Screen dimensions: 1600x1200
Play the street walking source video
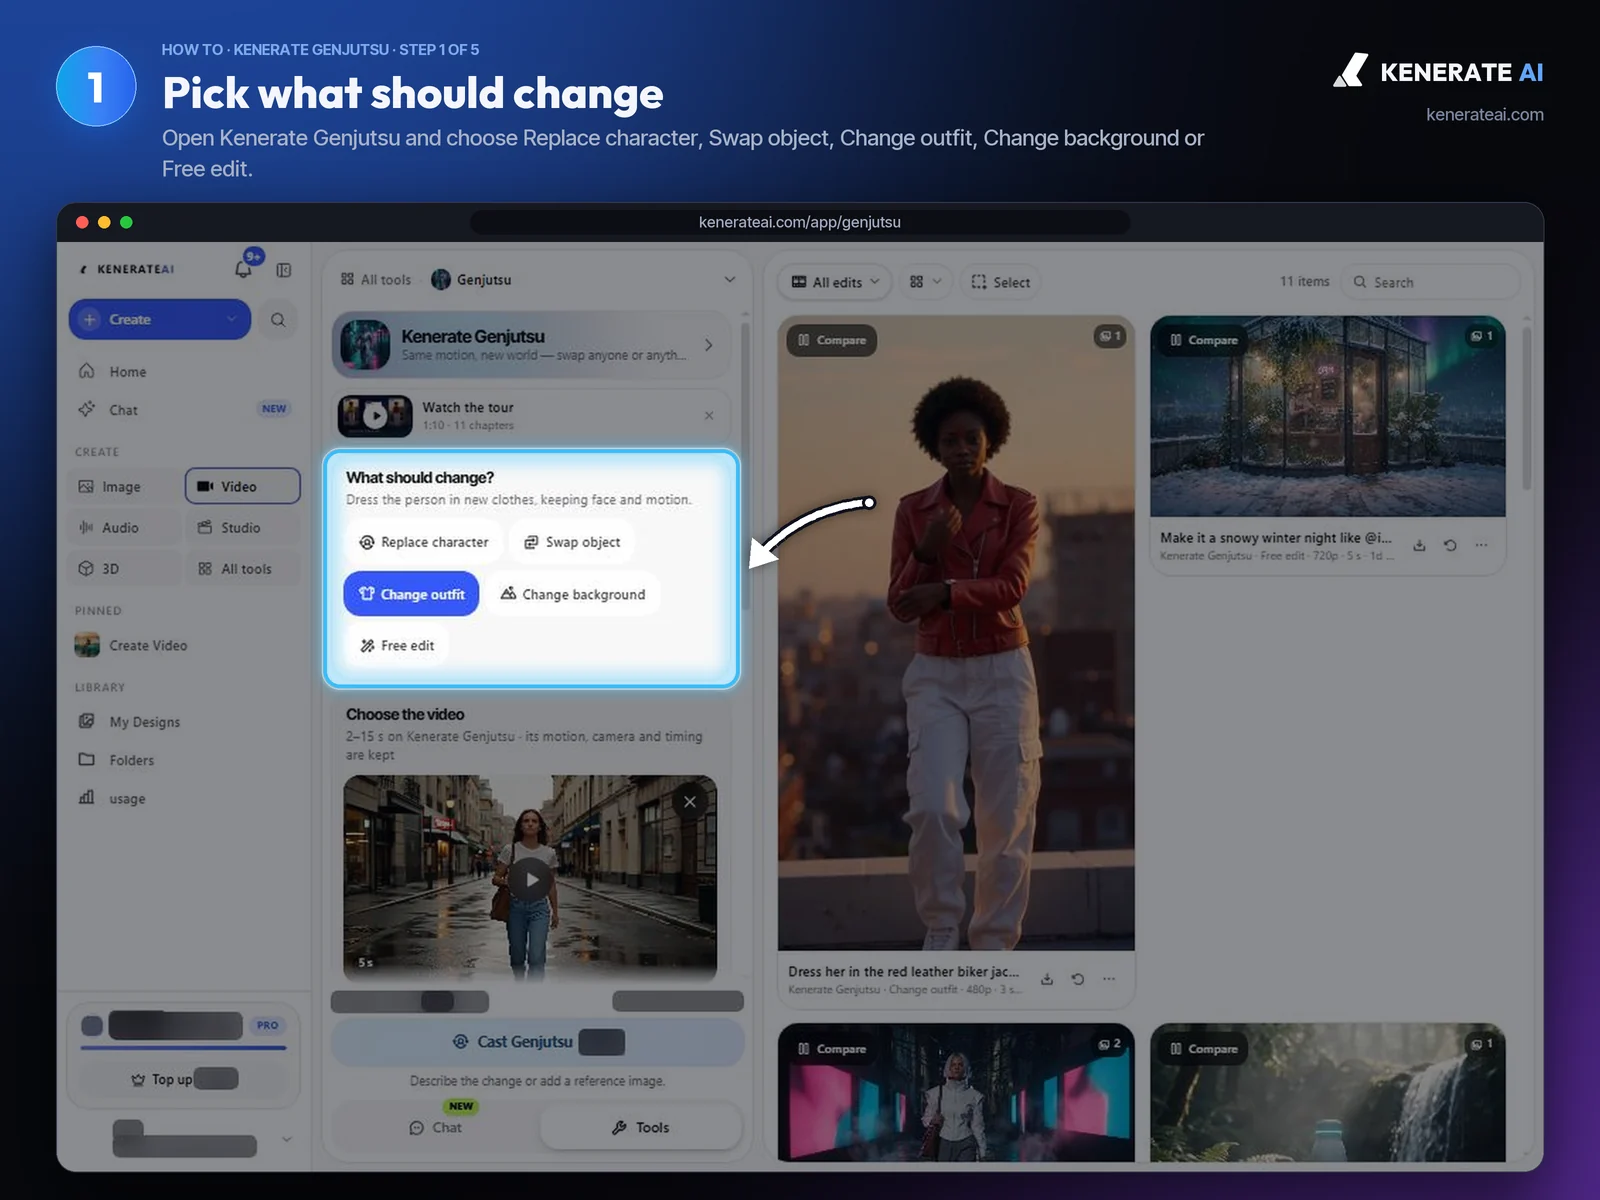click(x=531, y=880)
